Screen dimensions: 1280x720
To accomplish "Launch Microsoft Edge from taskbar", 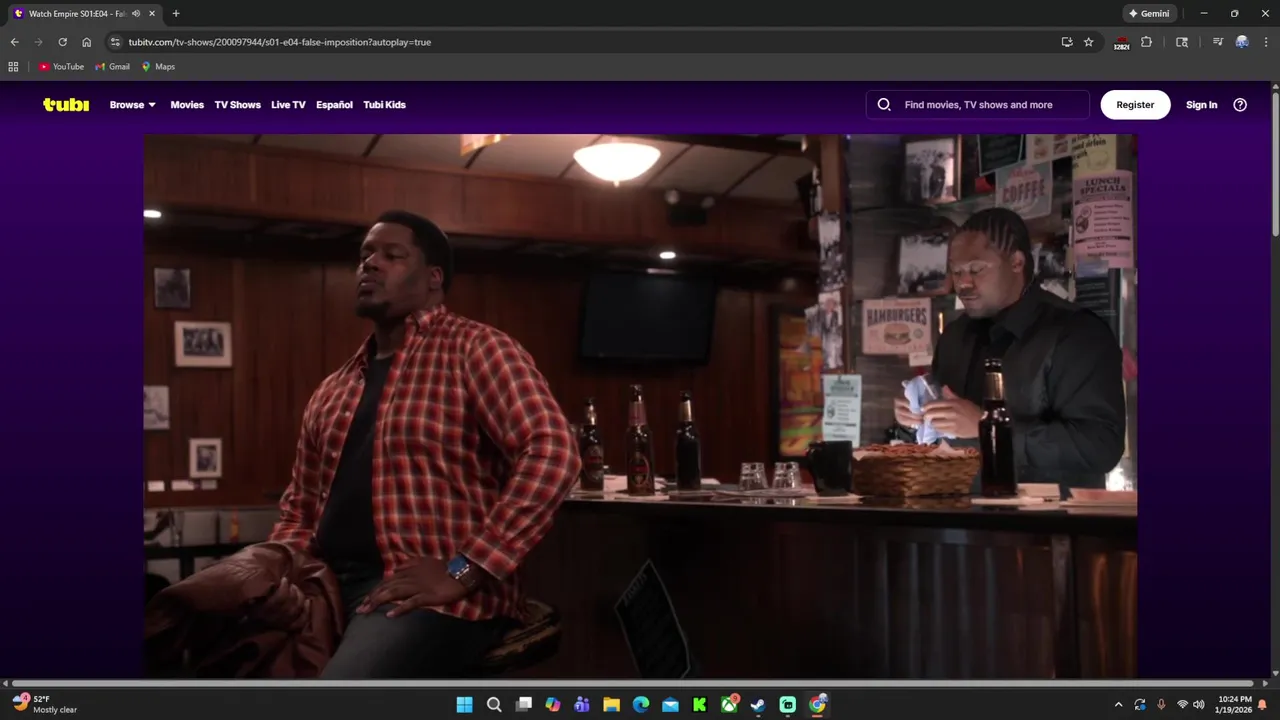I will (641, 705).
